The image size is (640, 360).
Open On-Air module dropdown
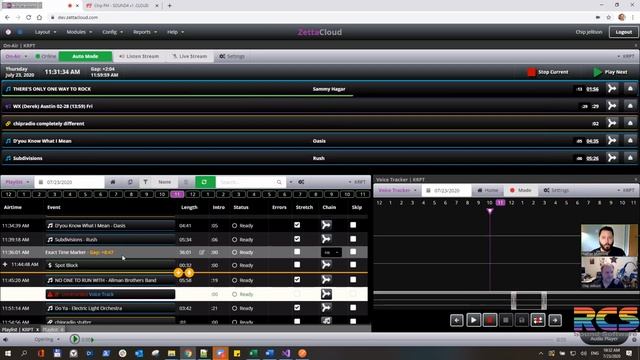16,56
